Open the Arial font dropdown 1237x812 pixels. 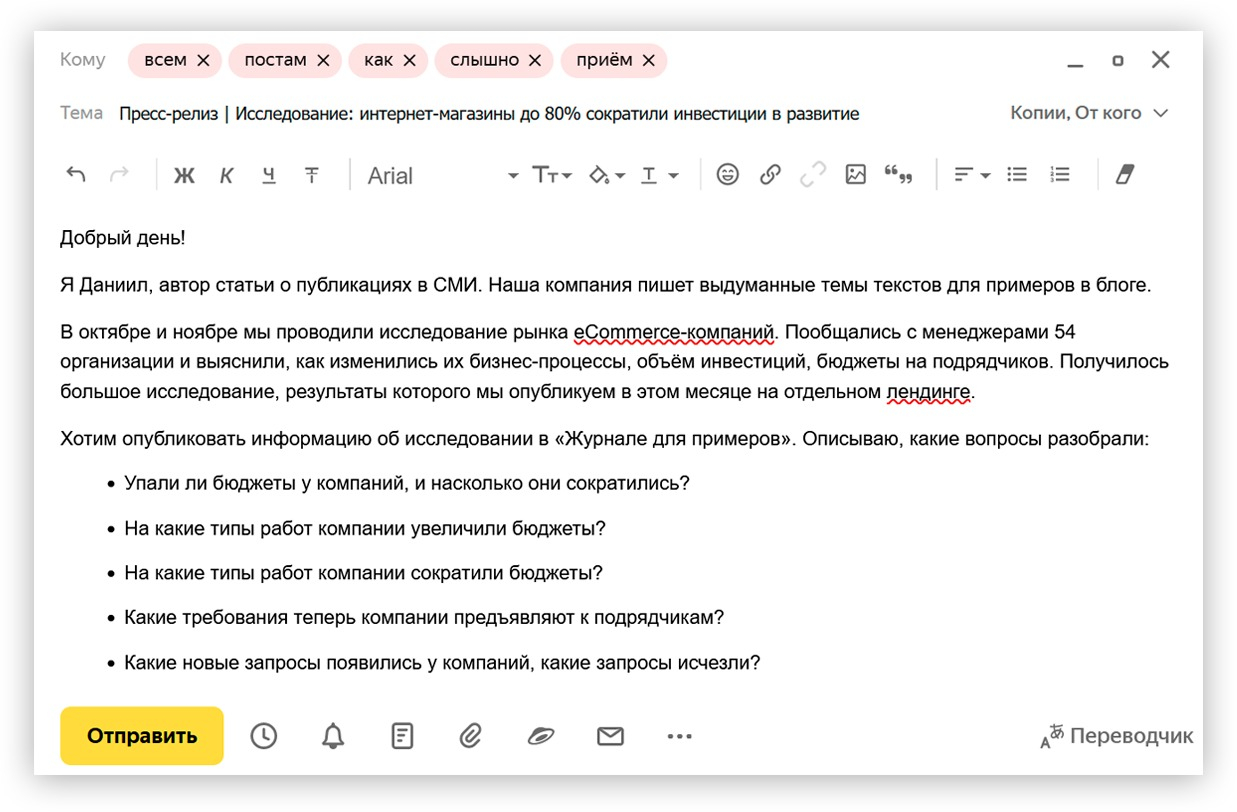[442, 176]
